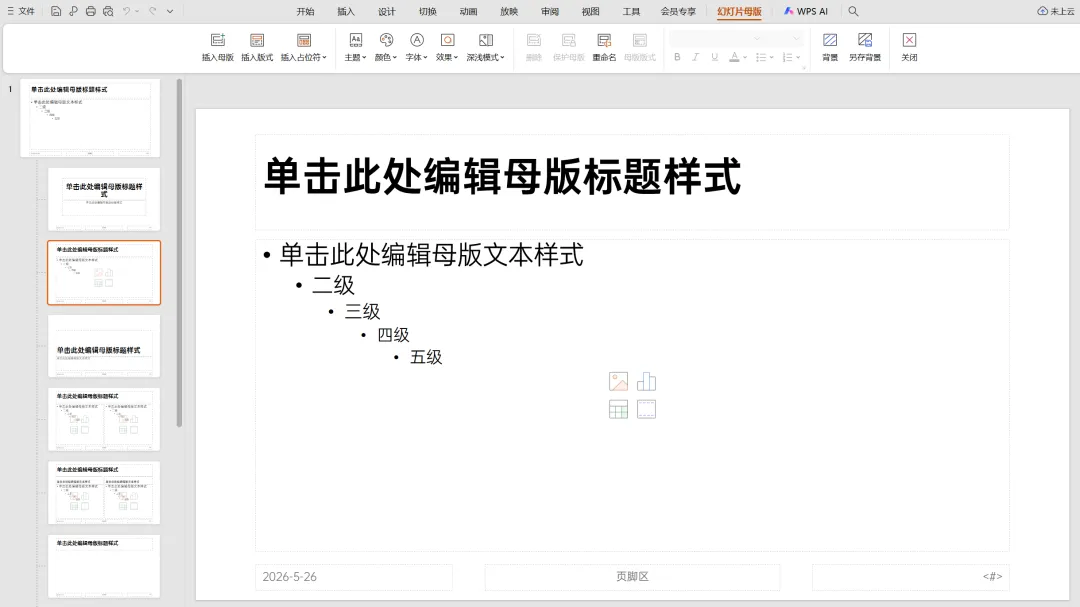
Task: Click the 四级 bullet text
Action: pos(393,335)
